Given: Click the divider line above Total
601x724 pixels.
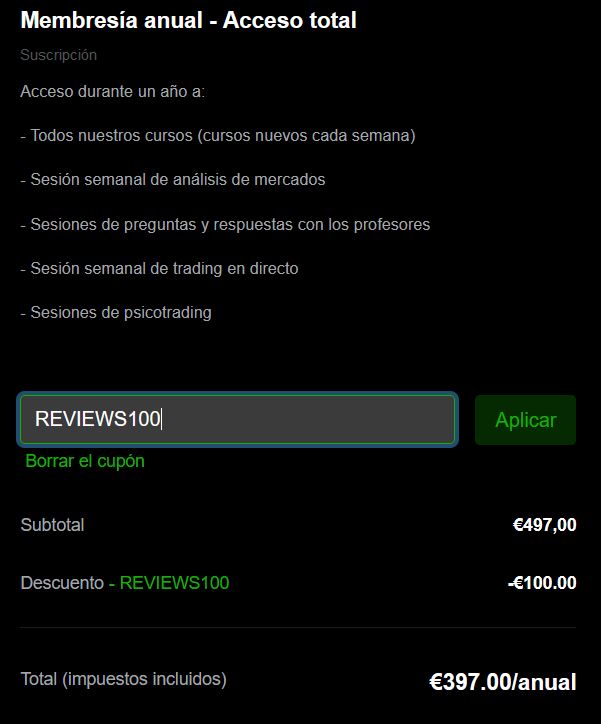Looking at the screenshot, I should click(x=298, y=627).
